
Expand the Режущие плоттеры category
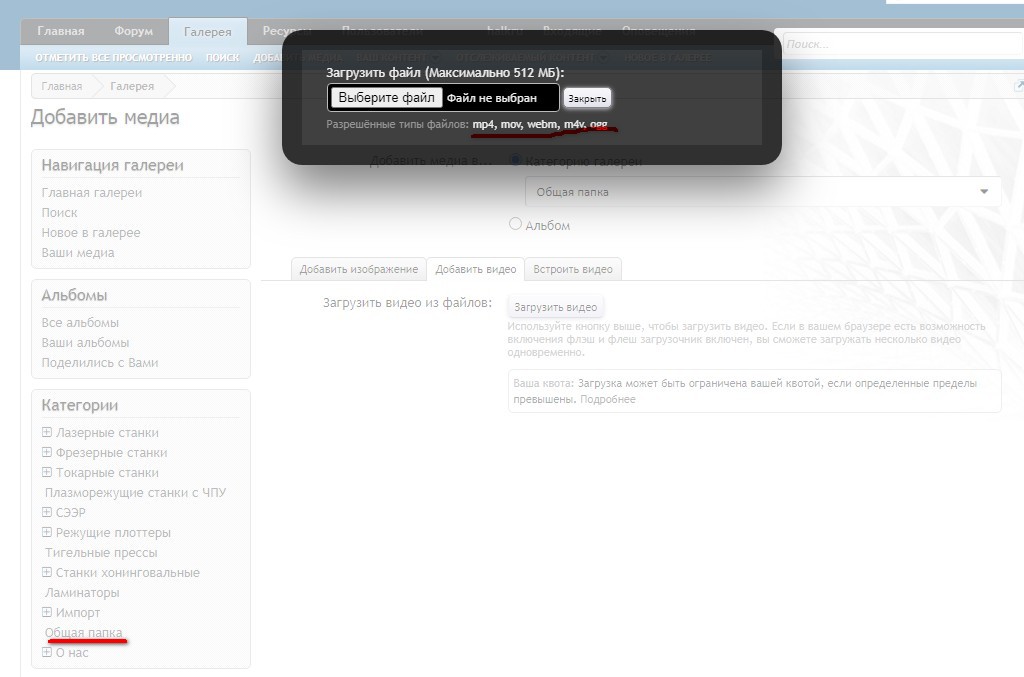coord(46,532)
